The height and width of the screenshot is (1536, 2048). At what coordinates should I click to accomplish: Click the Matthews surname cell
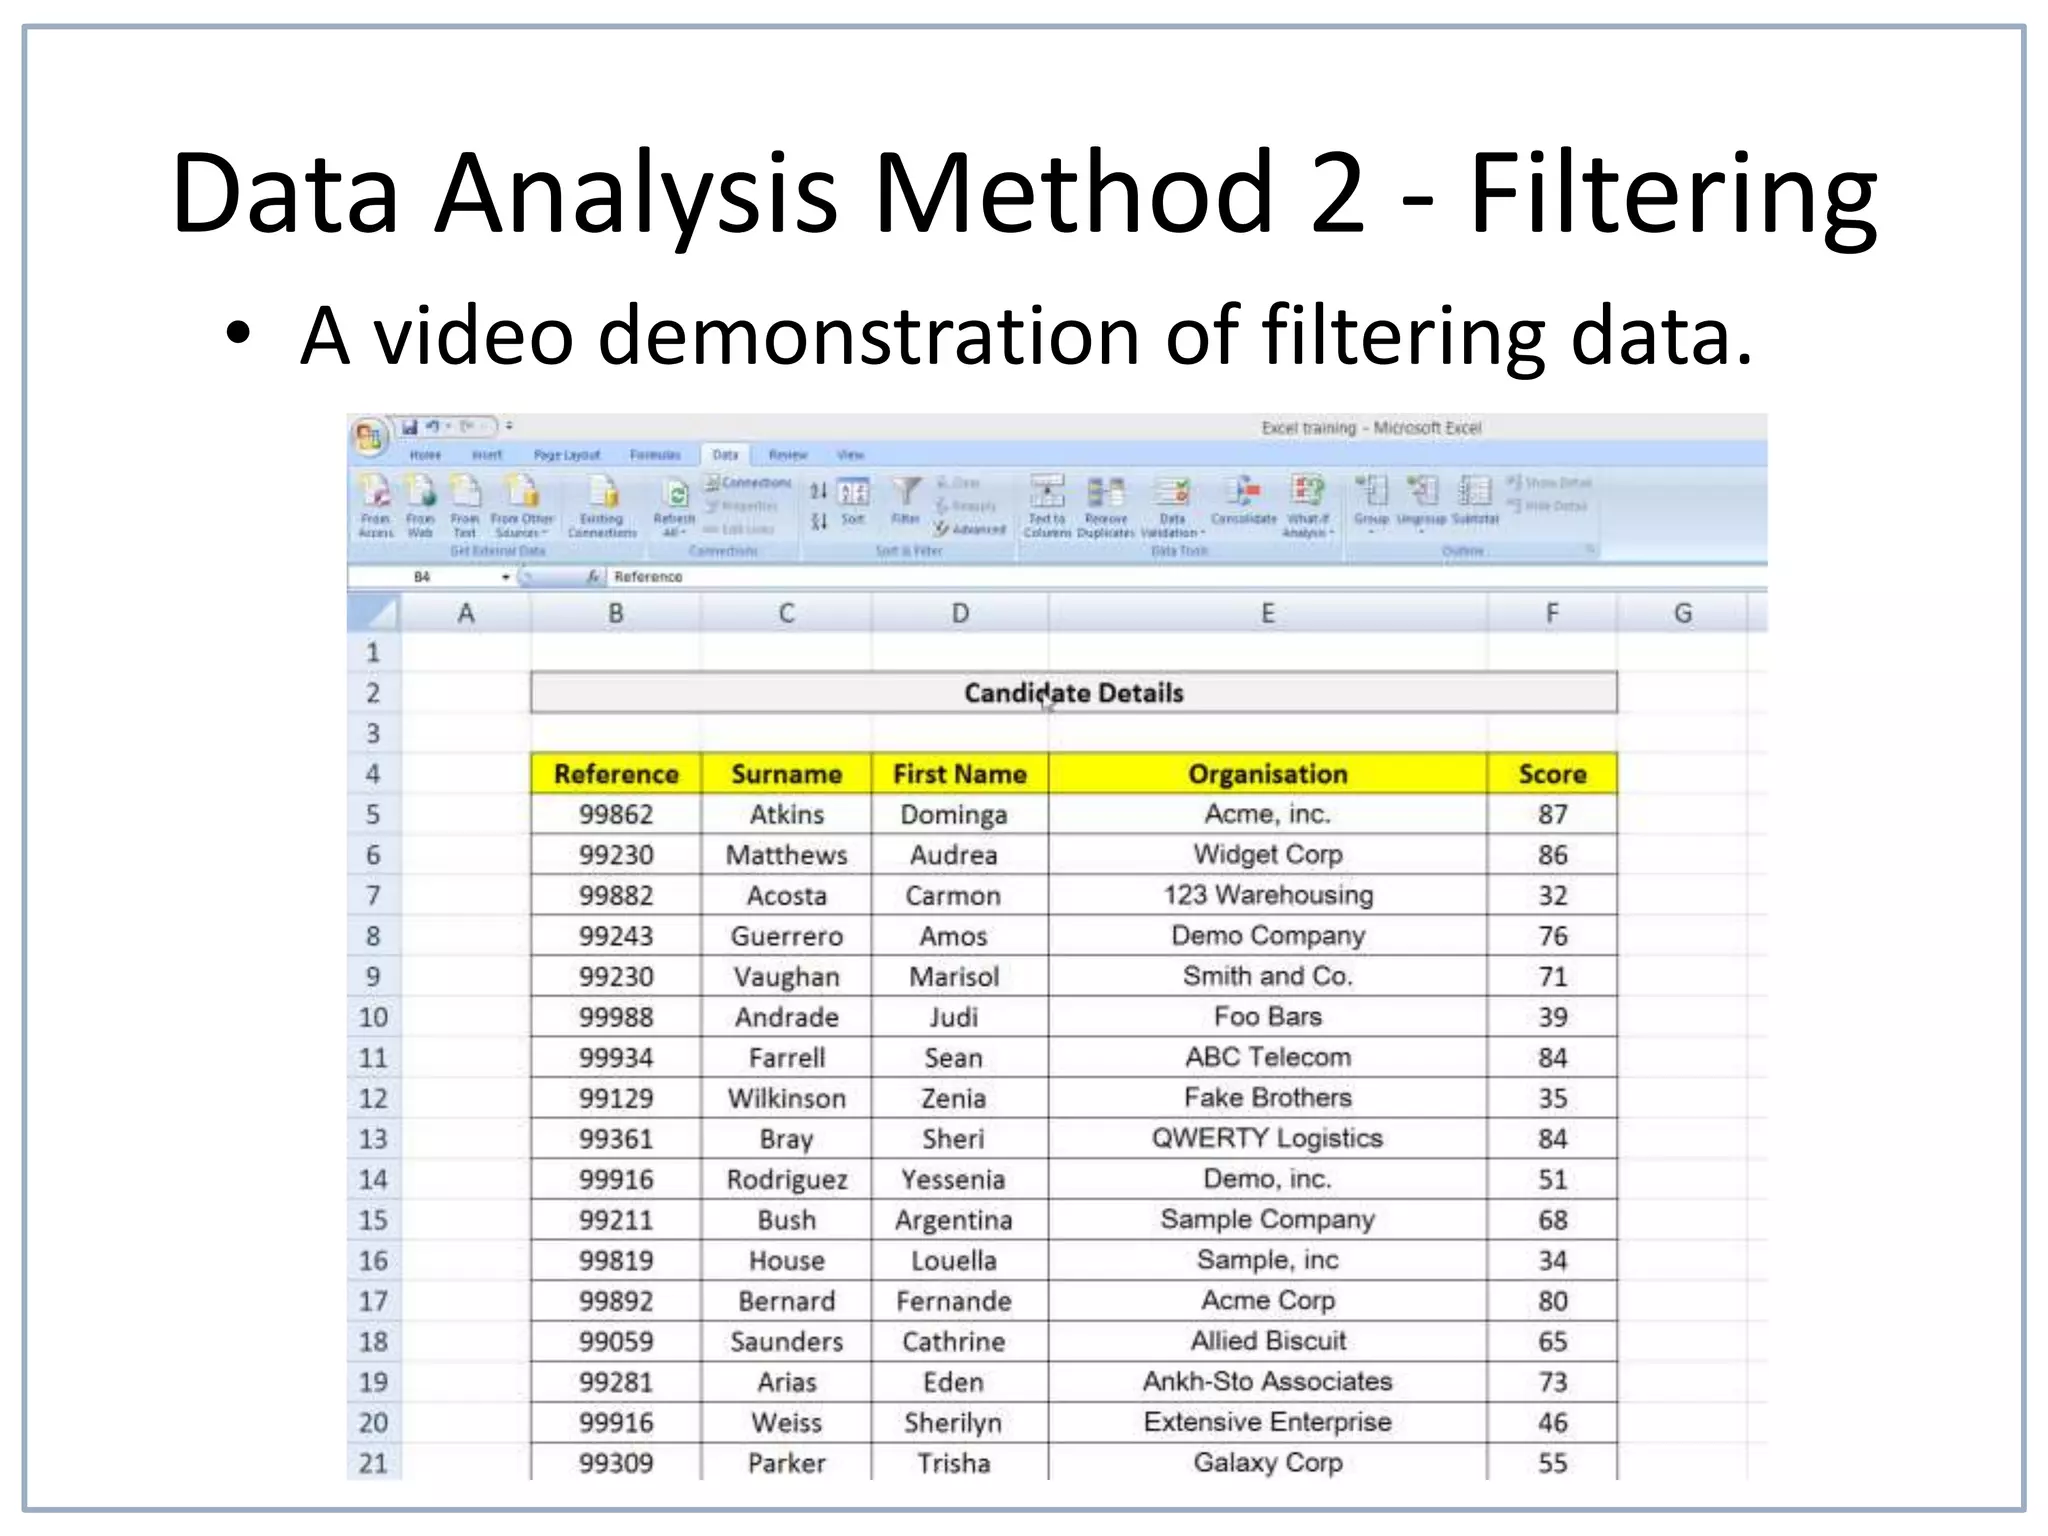(x=787, y=855)
